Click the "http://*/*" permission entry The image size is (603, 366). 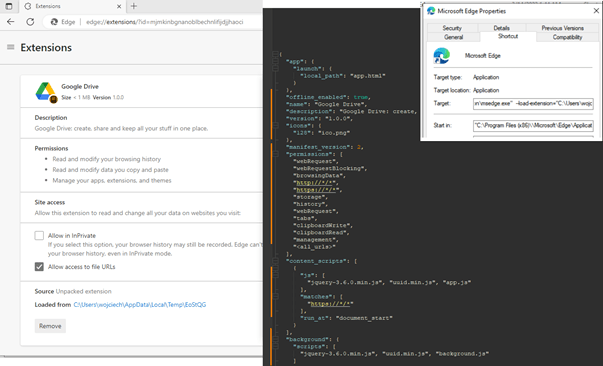[315, 183]
